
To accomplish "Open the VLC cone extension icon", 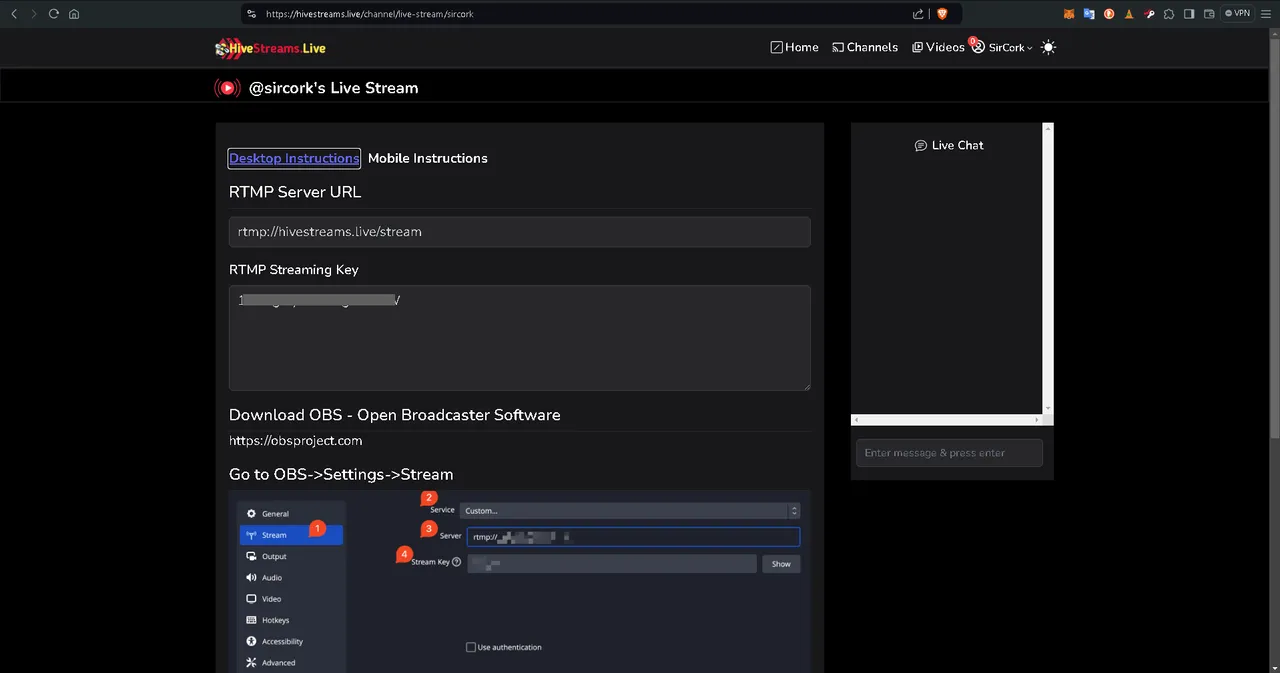I will (1129, 14).
